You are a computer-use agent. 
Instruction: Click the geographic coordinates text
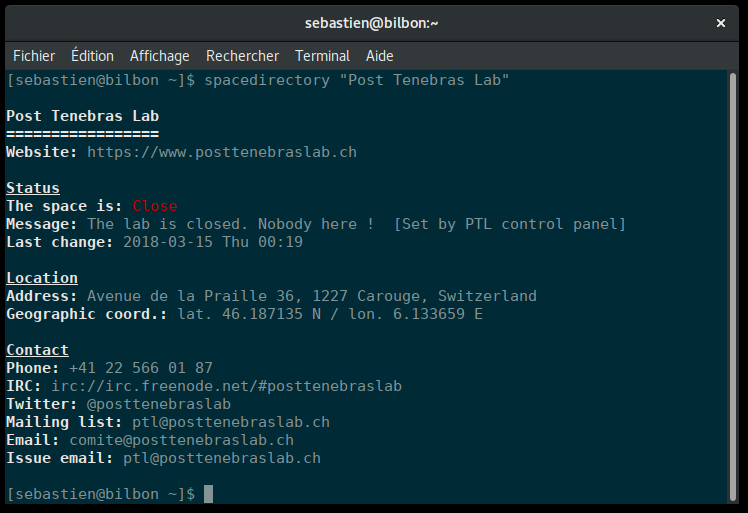pyautogui.click(x=330, y=314)
